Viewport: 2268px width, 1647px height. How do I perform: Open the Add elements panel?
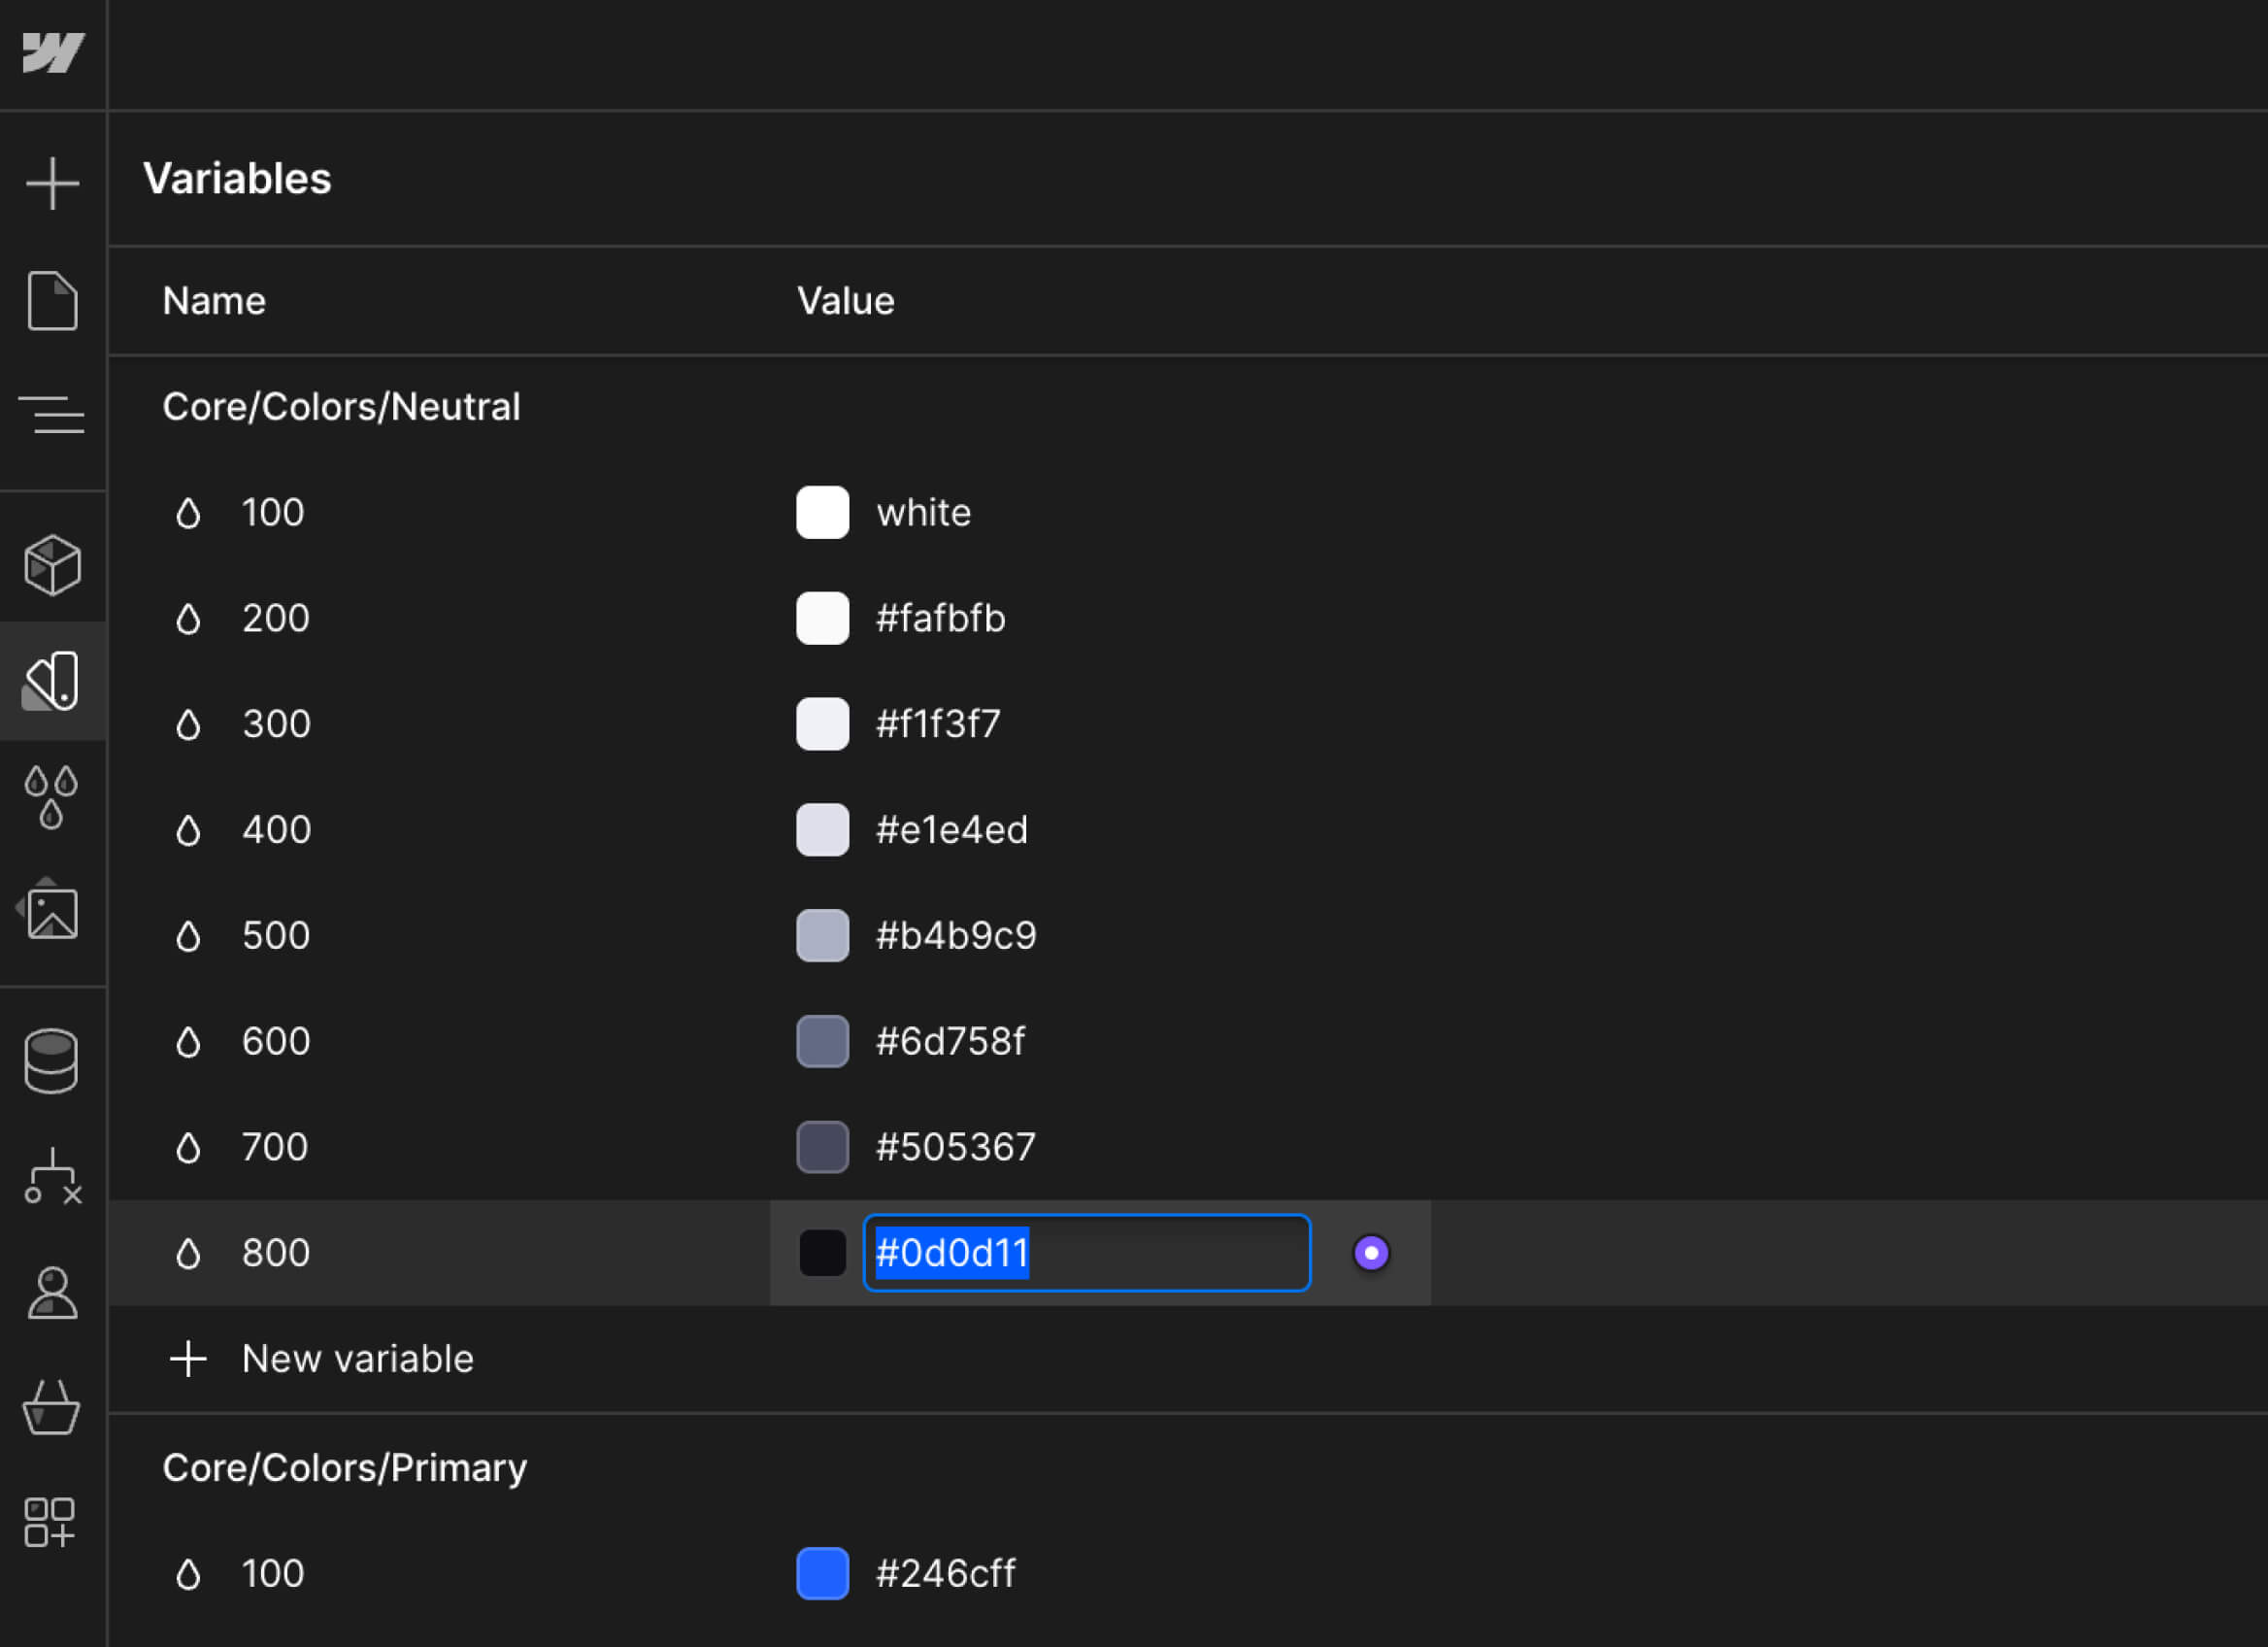52,182
